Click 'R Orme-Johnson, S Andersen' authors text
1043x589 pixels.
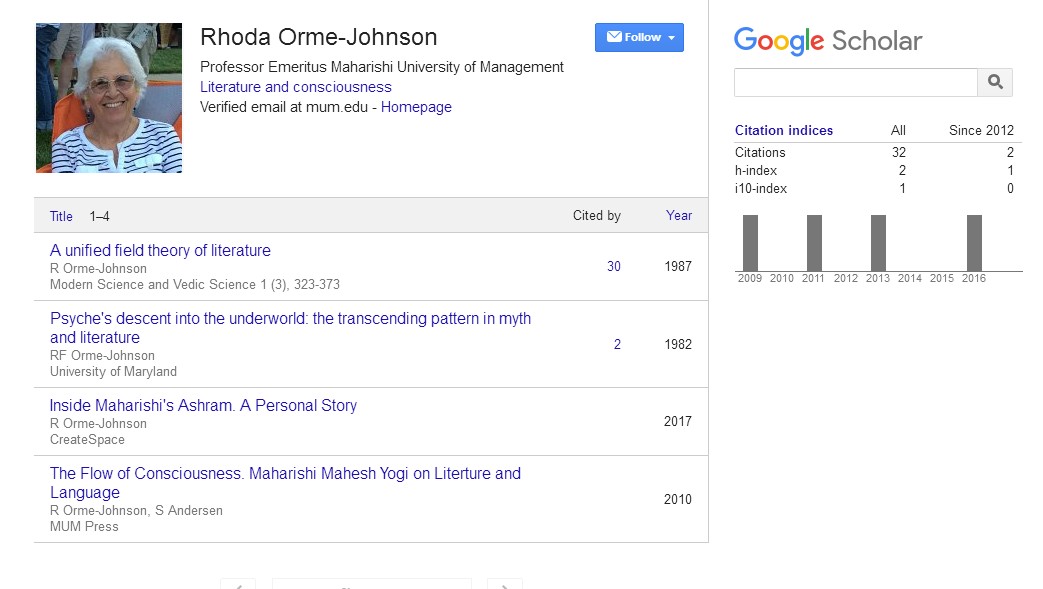click(x=136, y=510)
